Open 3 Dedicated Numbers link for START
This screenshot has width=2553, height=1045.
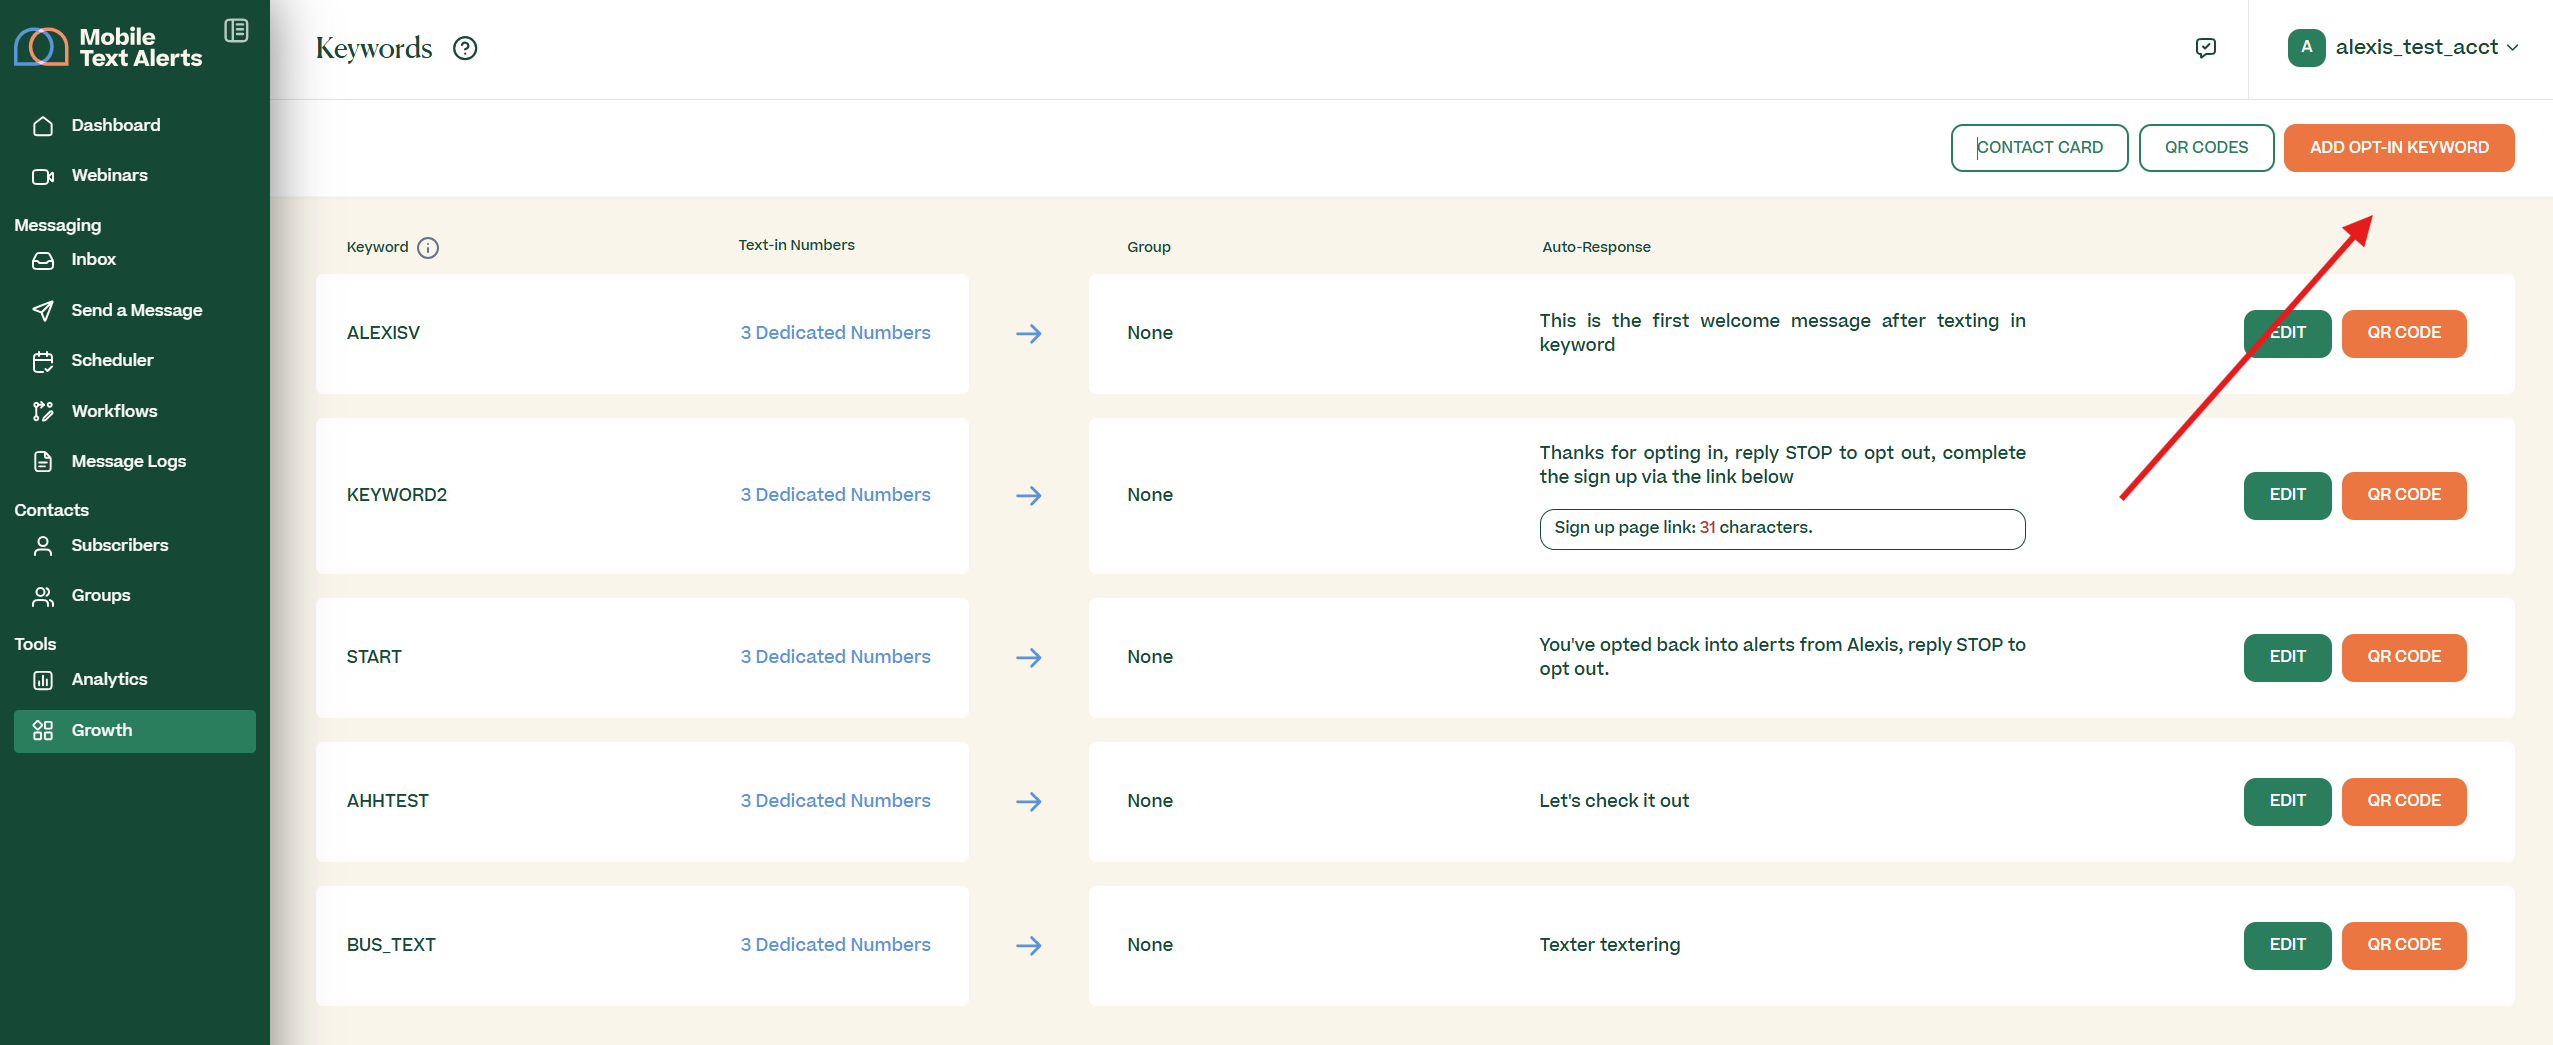click(x=835, y=657)
